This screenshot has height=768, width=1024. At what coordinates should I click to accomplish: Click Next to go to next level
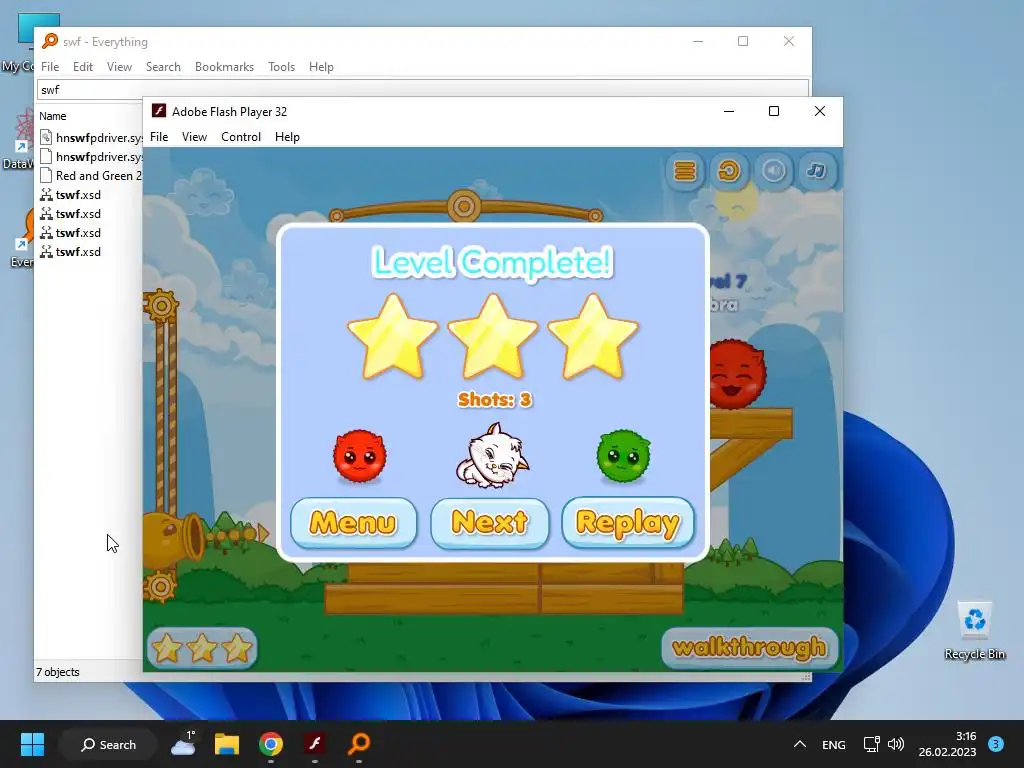coord(490,522)
